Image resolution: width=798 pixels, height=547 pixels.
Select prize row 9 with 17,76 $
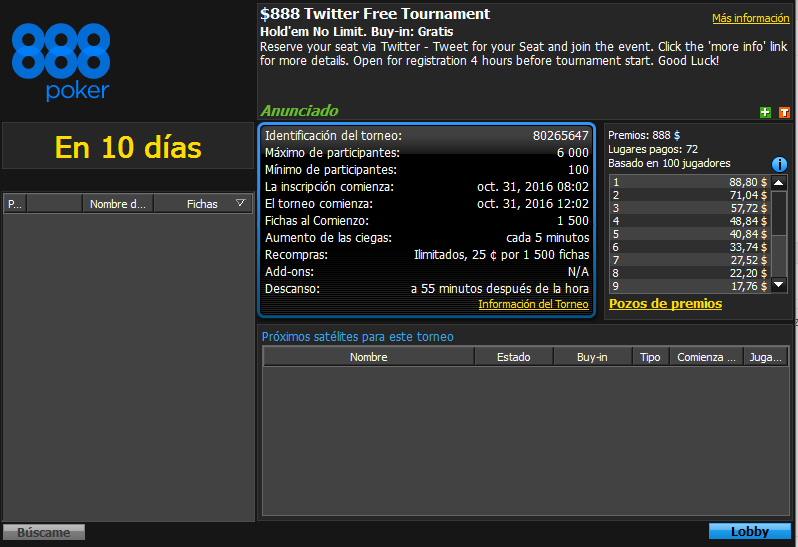[x=690, y=286]
